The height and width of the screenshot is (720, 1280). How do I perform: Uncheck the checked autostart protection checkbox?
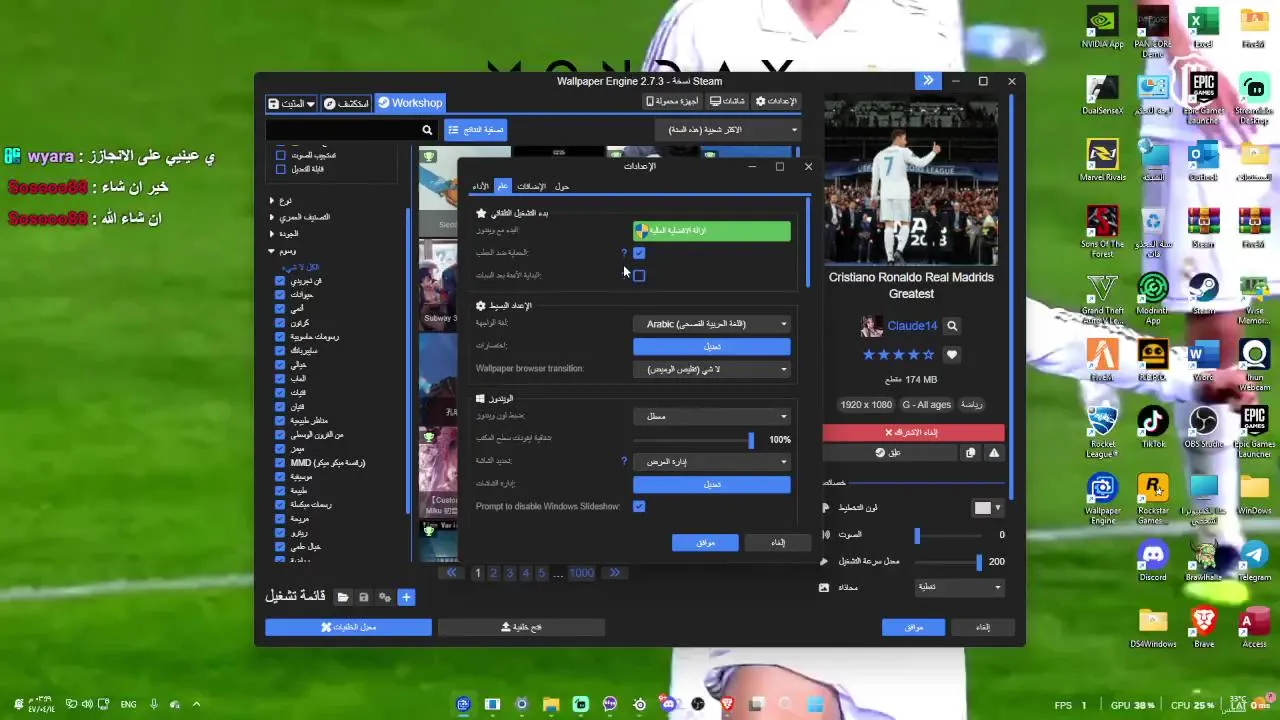tap(639, 253)
